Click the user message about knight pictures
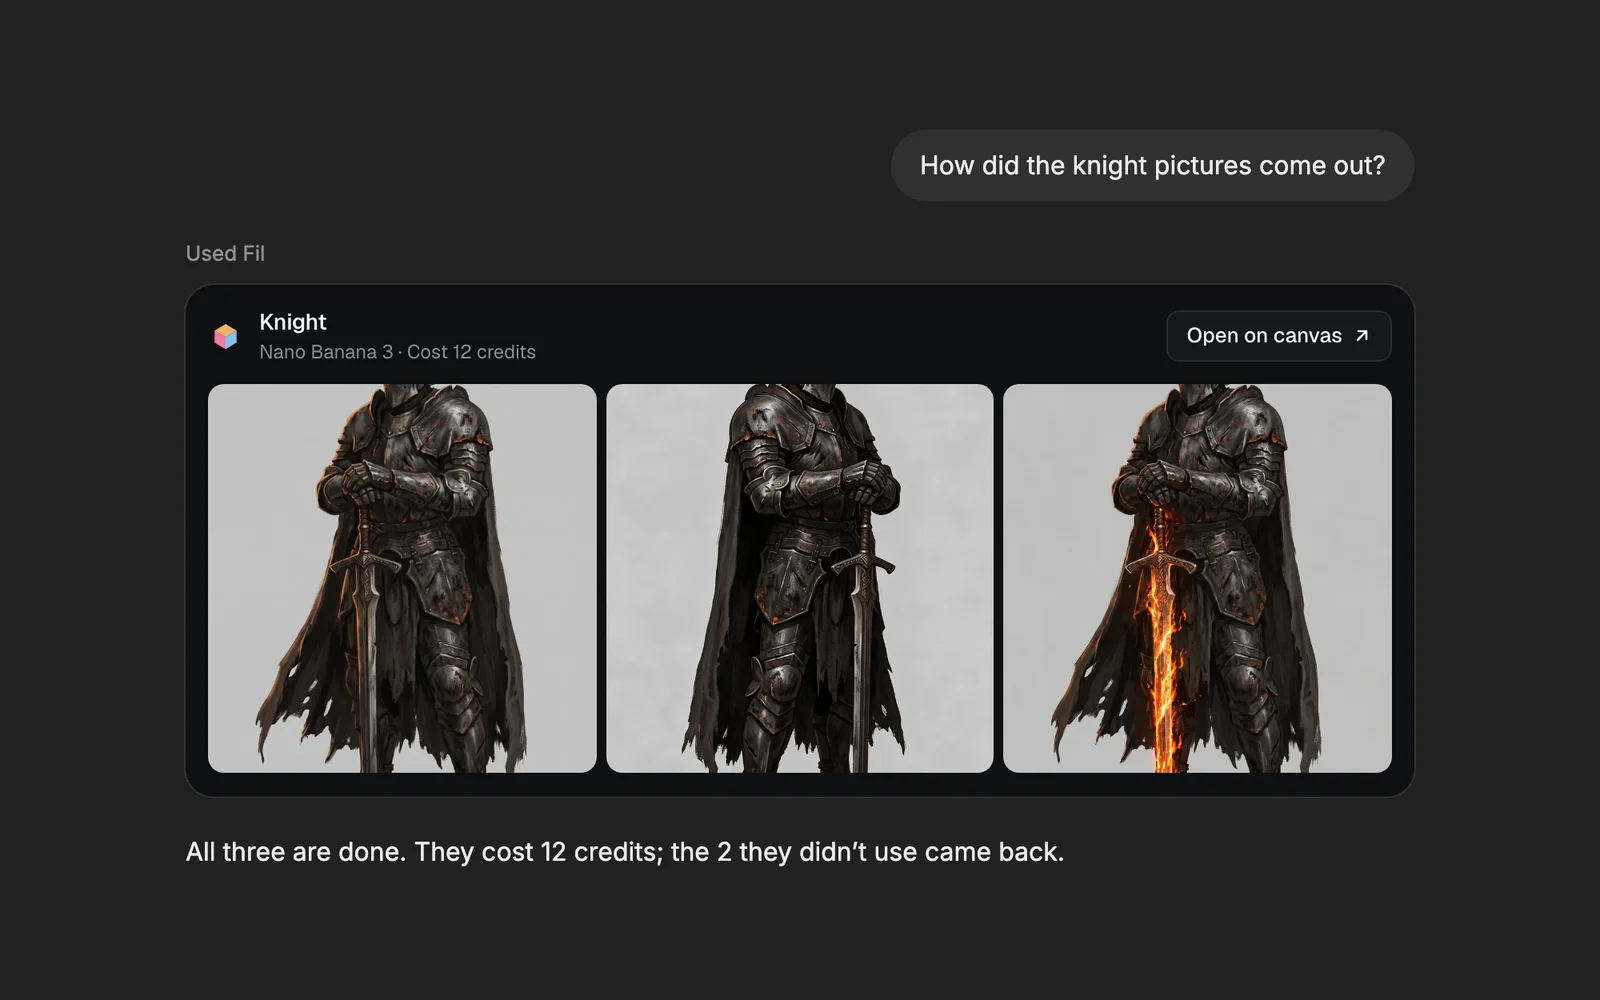Screen dimensions: 1600x1000 click(x=1152, y=166)
